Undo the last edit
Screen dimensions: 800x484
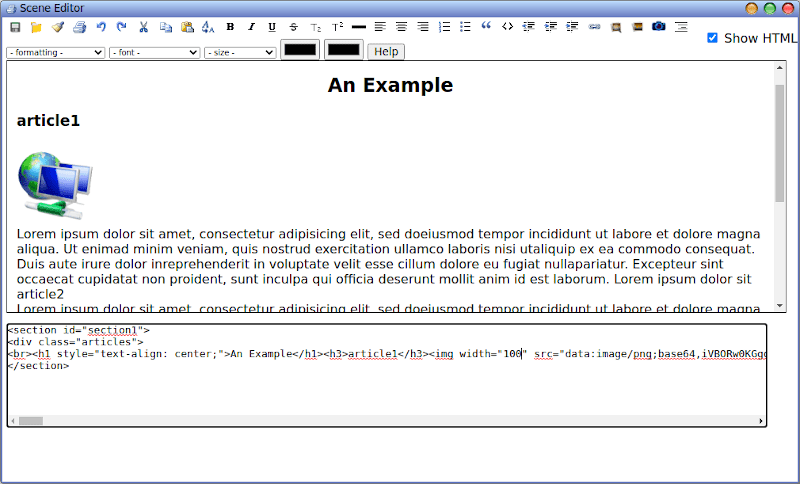[x=101, y=27]
